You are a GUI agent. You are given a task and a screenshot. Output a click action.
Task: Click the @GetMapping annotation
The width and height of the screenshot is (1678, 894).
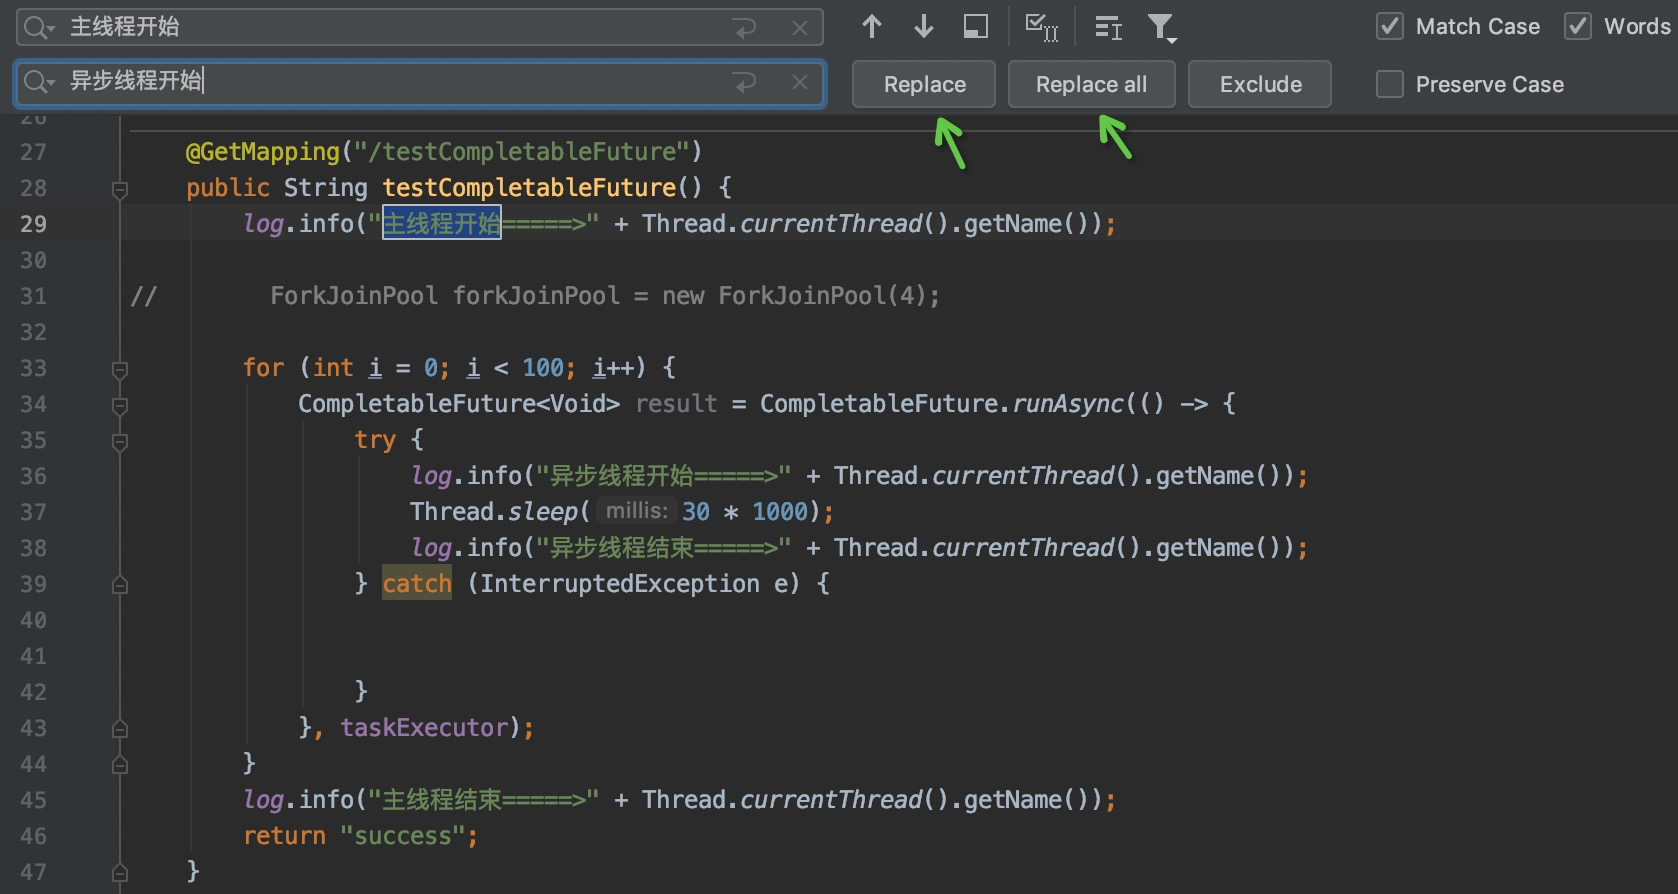pyautogui.click(x=263, y=152)
